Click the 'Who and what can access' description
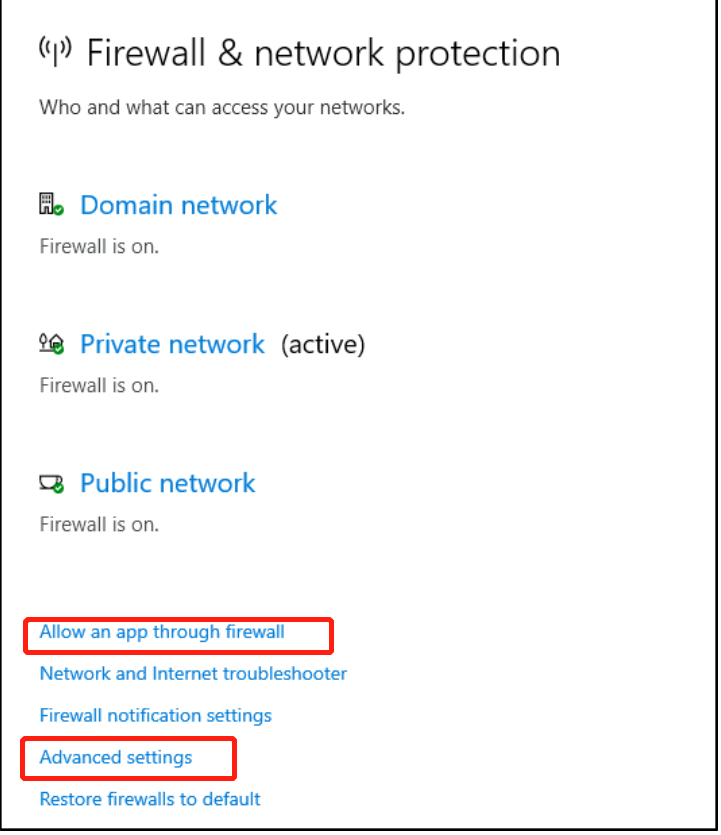 222,107
